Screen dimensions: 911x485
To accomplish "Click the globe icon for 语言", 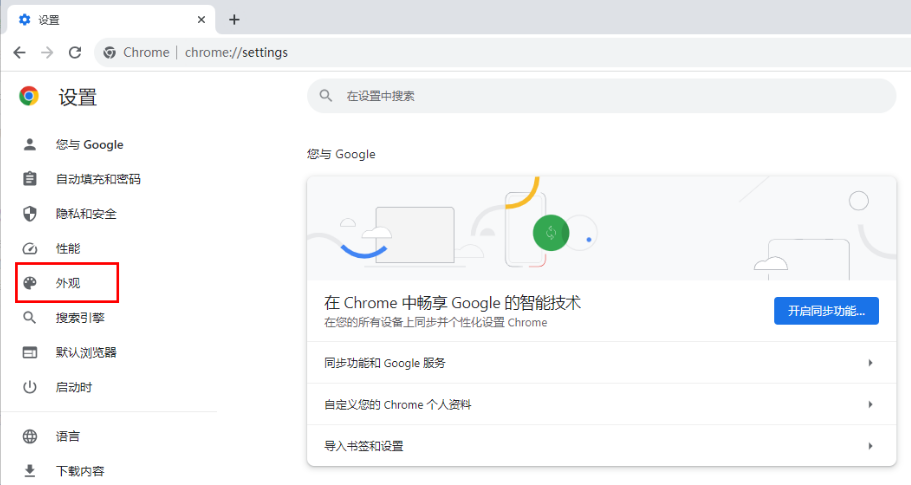I will (x=30, y=436).
